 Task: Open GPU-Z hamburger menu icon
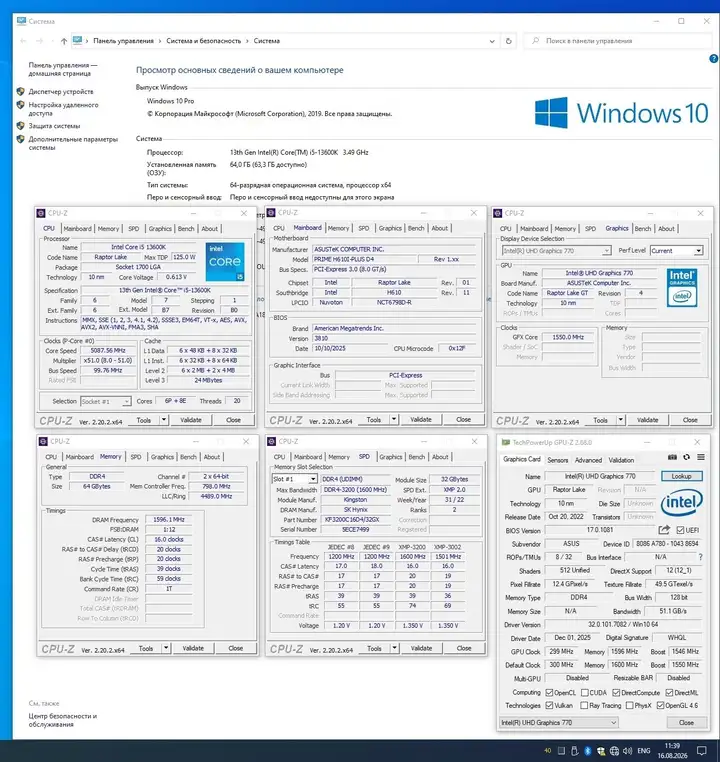[x=701, y=457]
